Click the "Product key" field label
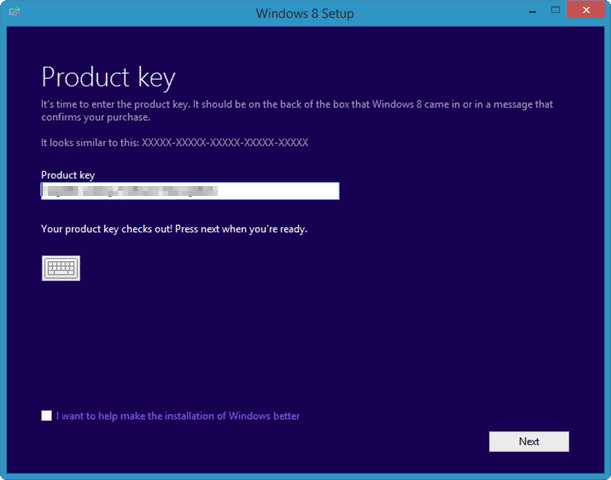 (68, 175)
